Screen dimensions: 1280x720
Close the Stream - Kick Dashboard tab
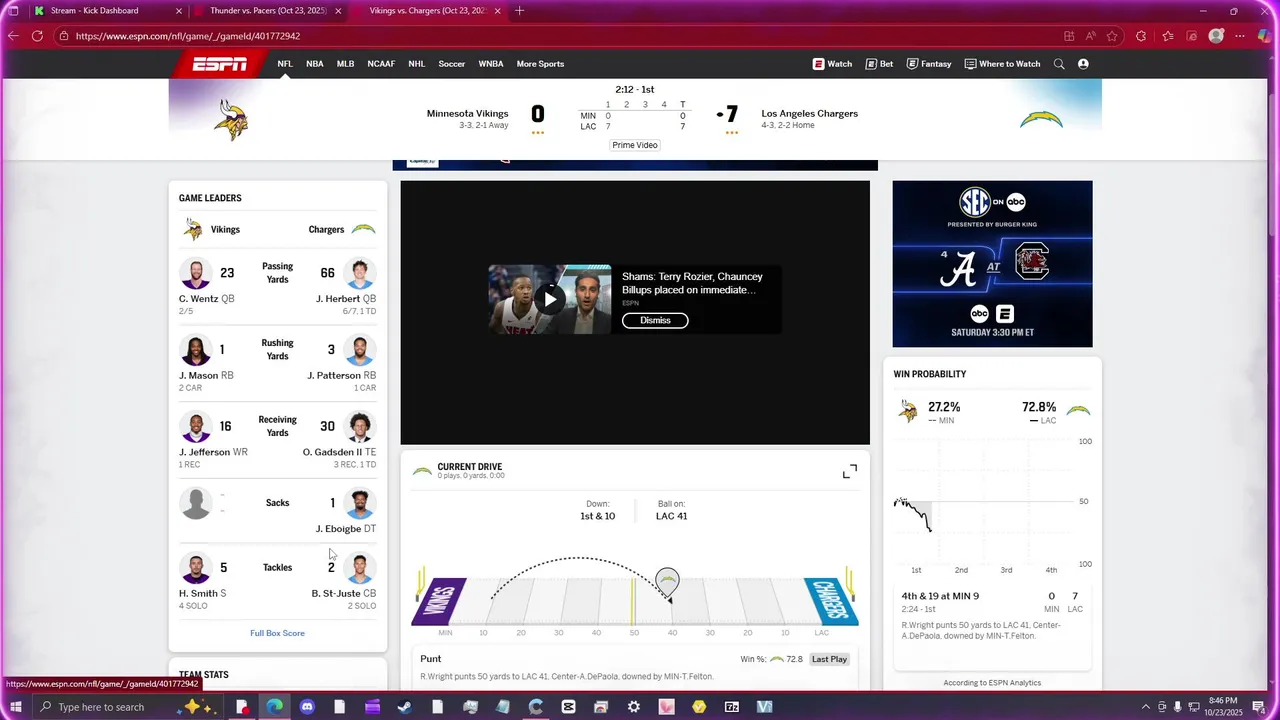coord(179,11)
